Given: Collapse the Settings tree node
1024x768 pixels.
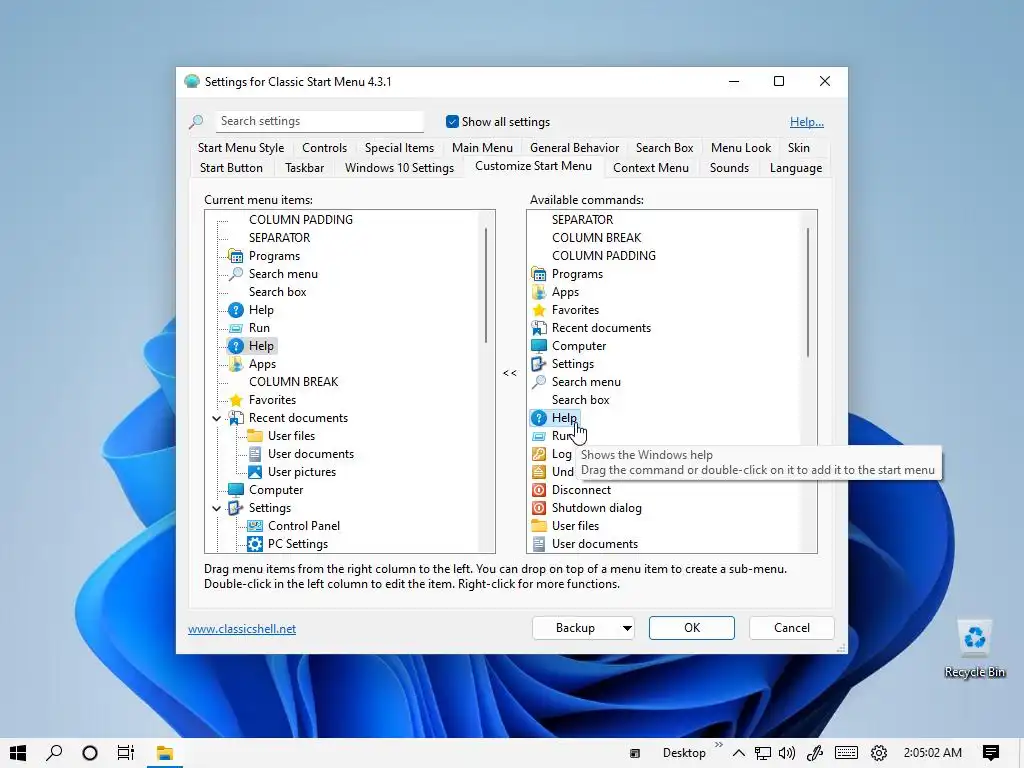Looking at the screenshot, I should tap(216, 508).
